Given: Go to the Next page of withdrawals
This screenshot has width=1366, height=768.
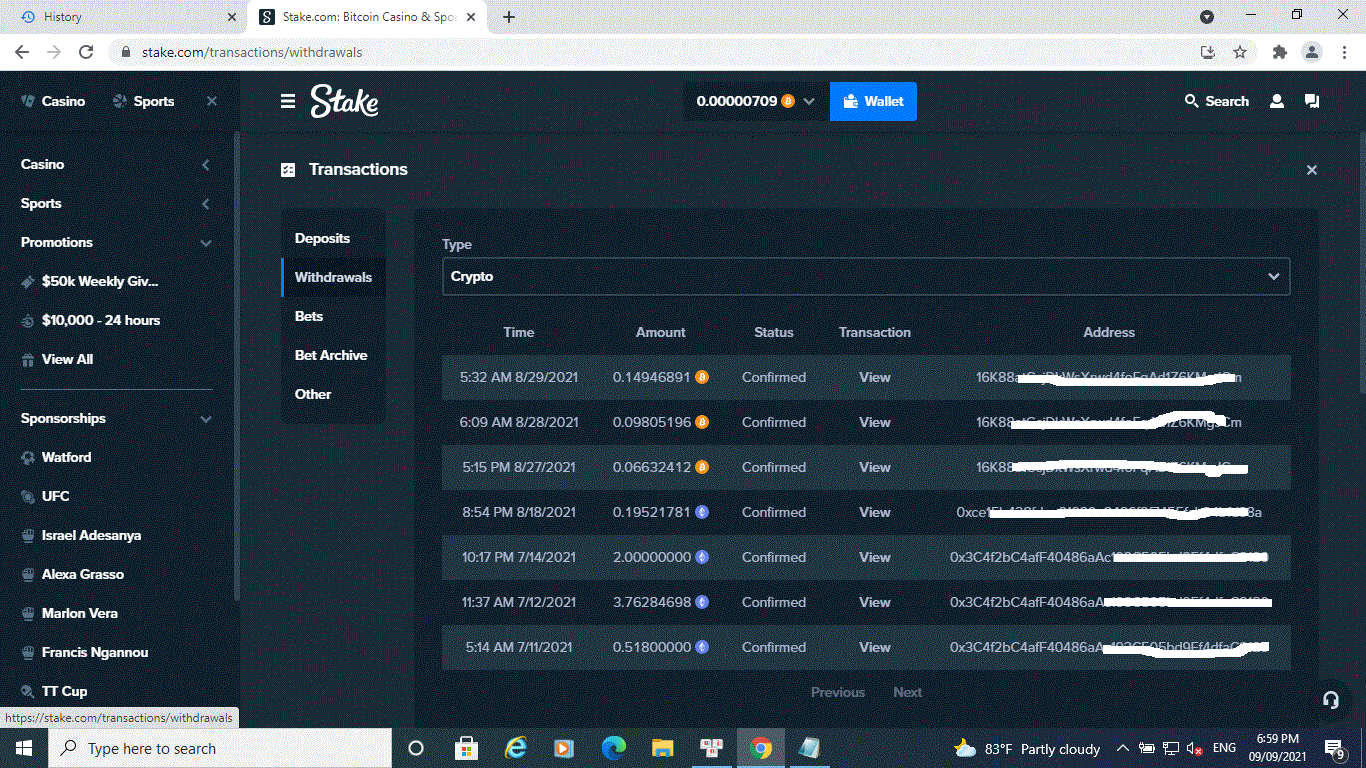Looking at the screenshot, I should (x=908, y=692).
